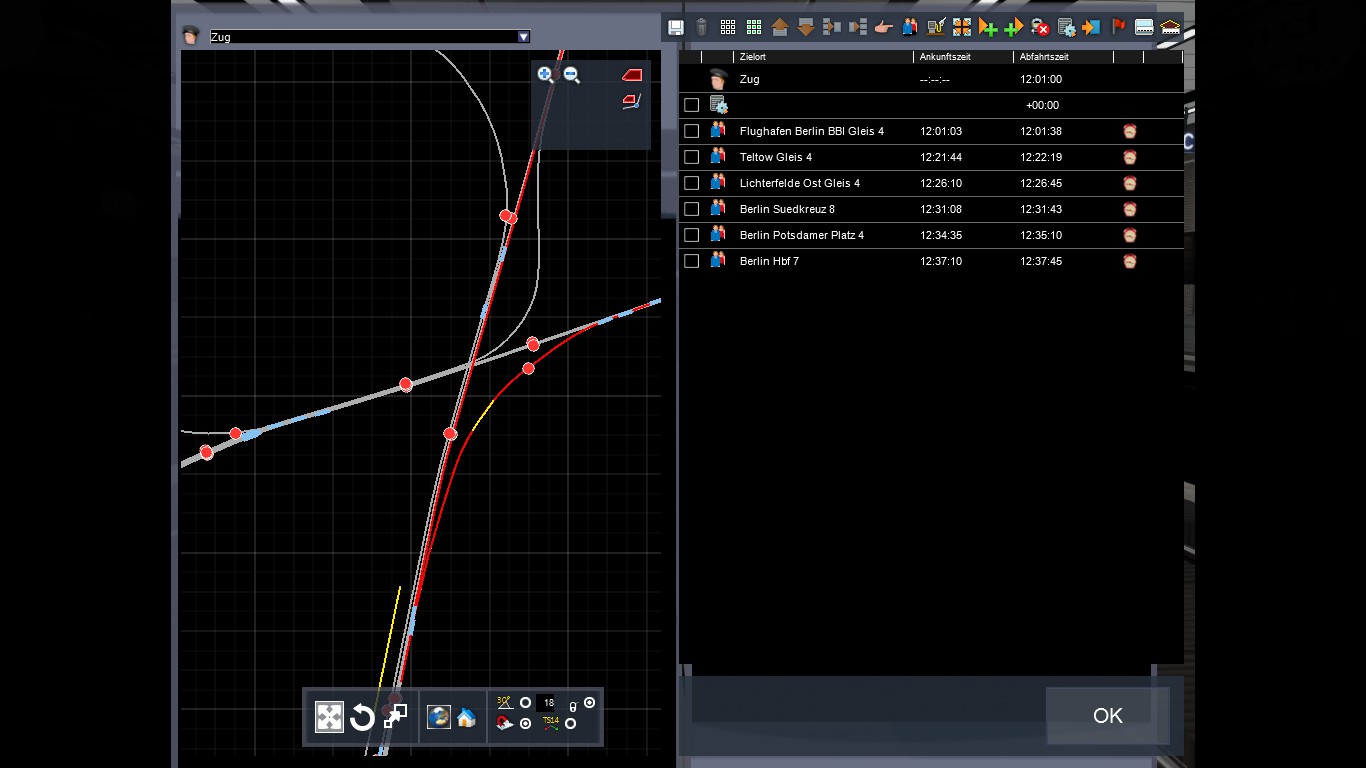Click the fuel pump refuel instruction icon
Viewport: 1366px width, 768px height.
click(936, 28)
